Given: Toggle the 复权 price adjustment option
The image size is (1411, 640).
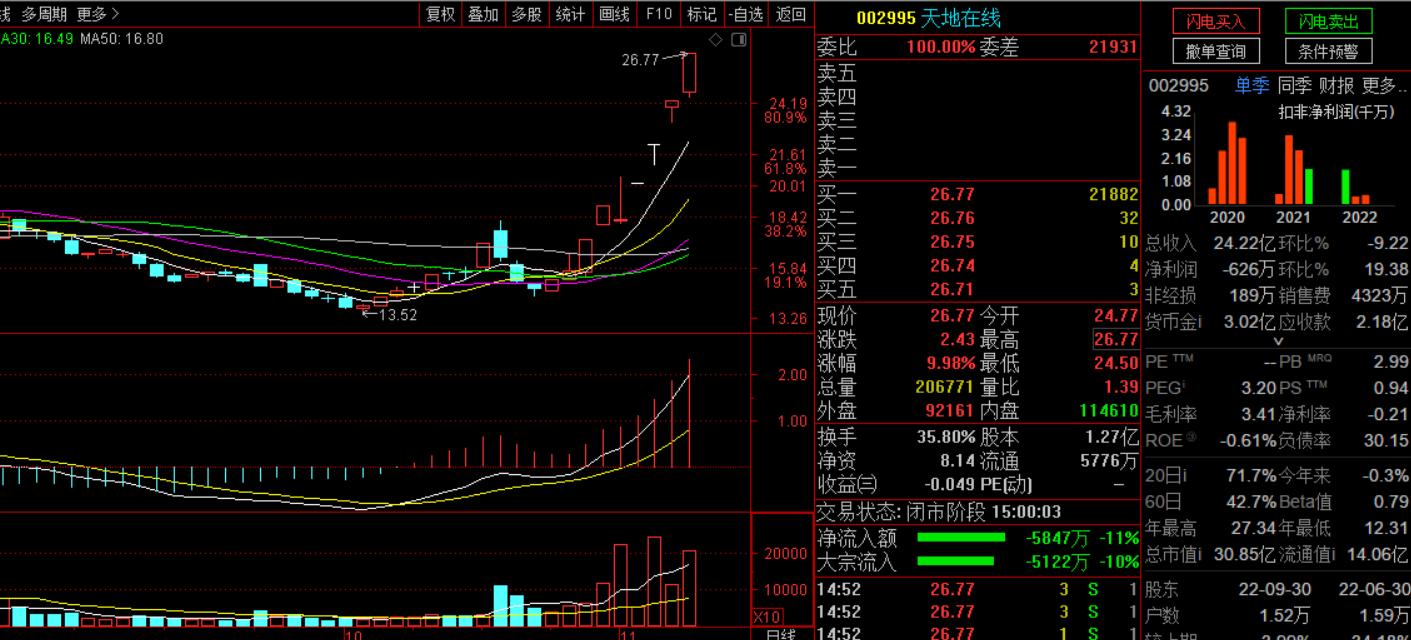Looking at the screenshot, I should coord(441,13).
